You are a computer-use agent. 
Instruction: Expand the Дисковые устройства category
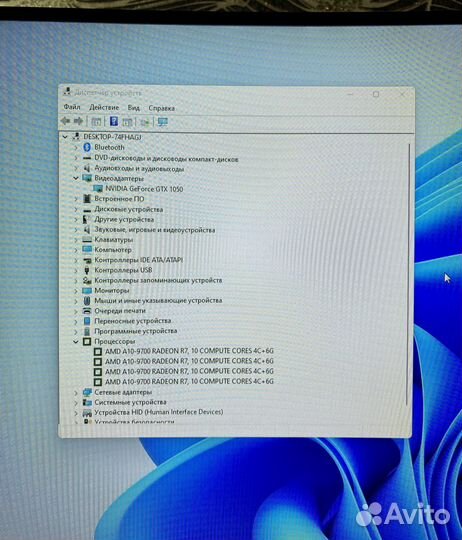coord(76,209)
